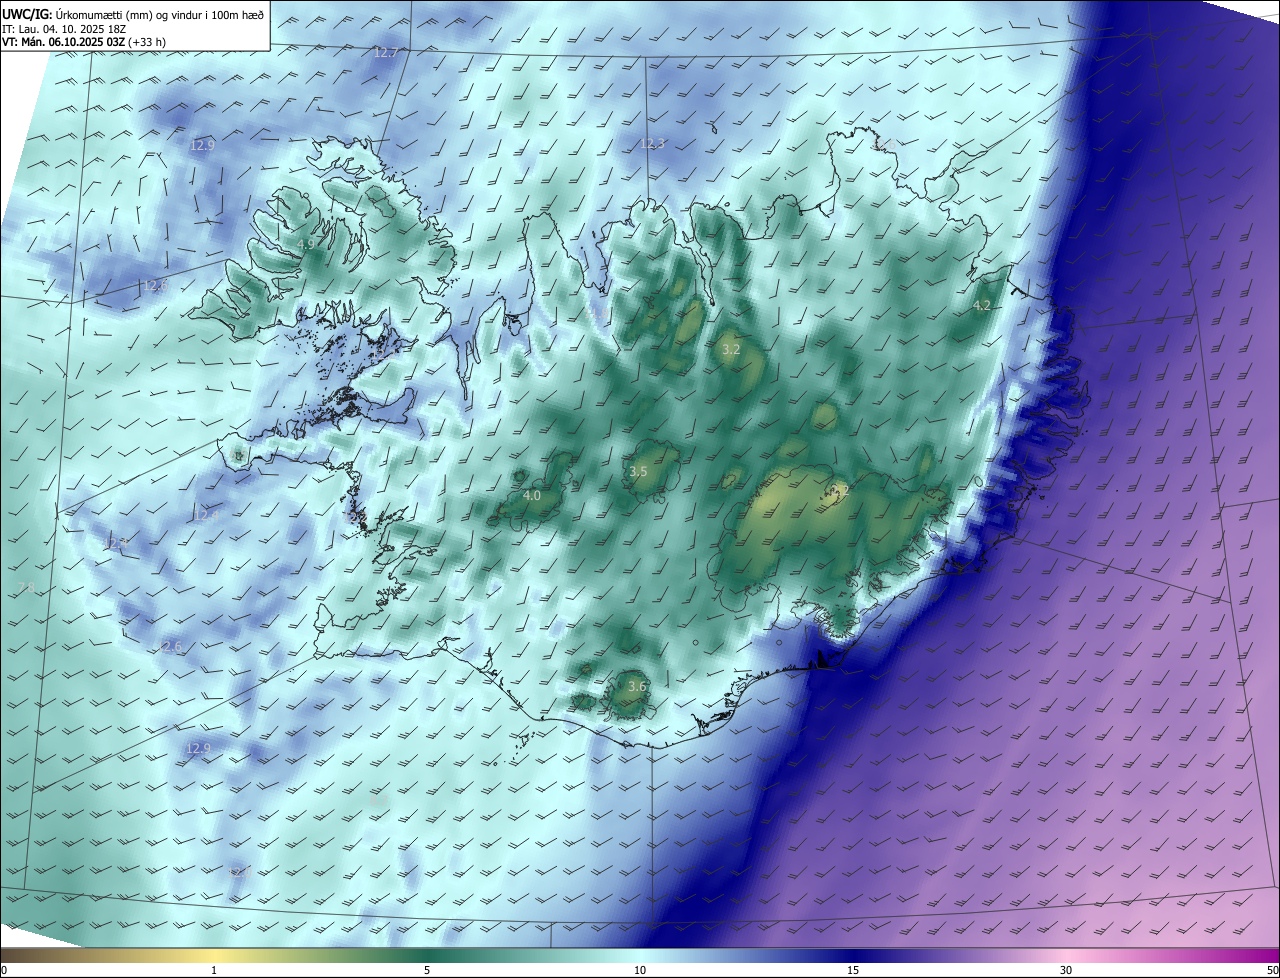Click the '5' tick on the colour scale
The width and height of the screenshot is (1280, 978).
point(427,970)
